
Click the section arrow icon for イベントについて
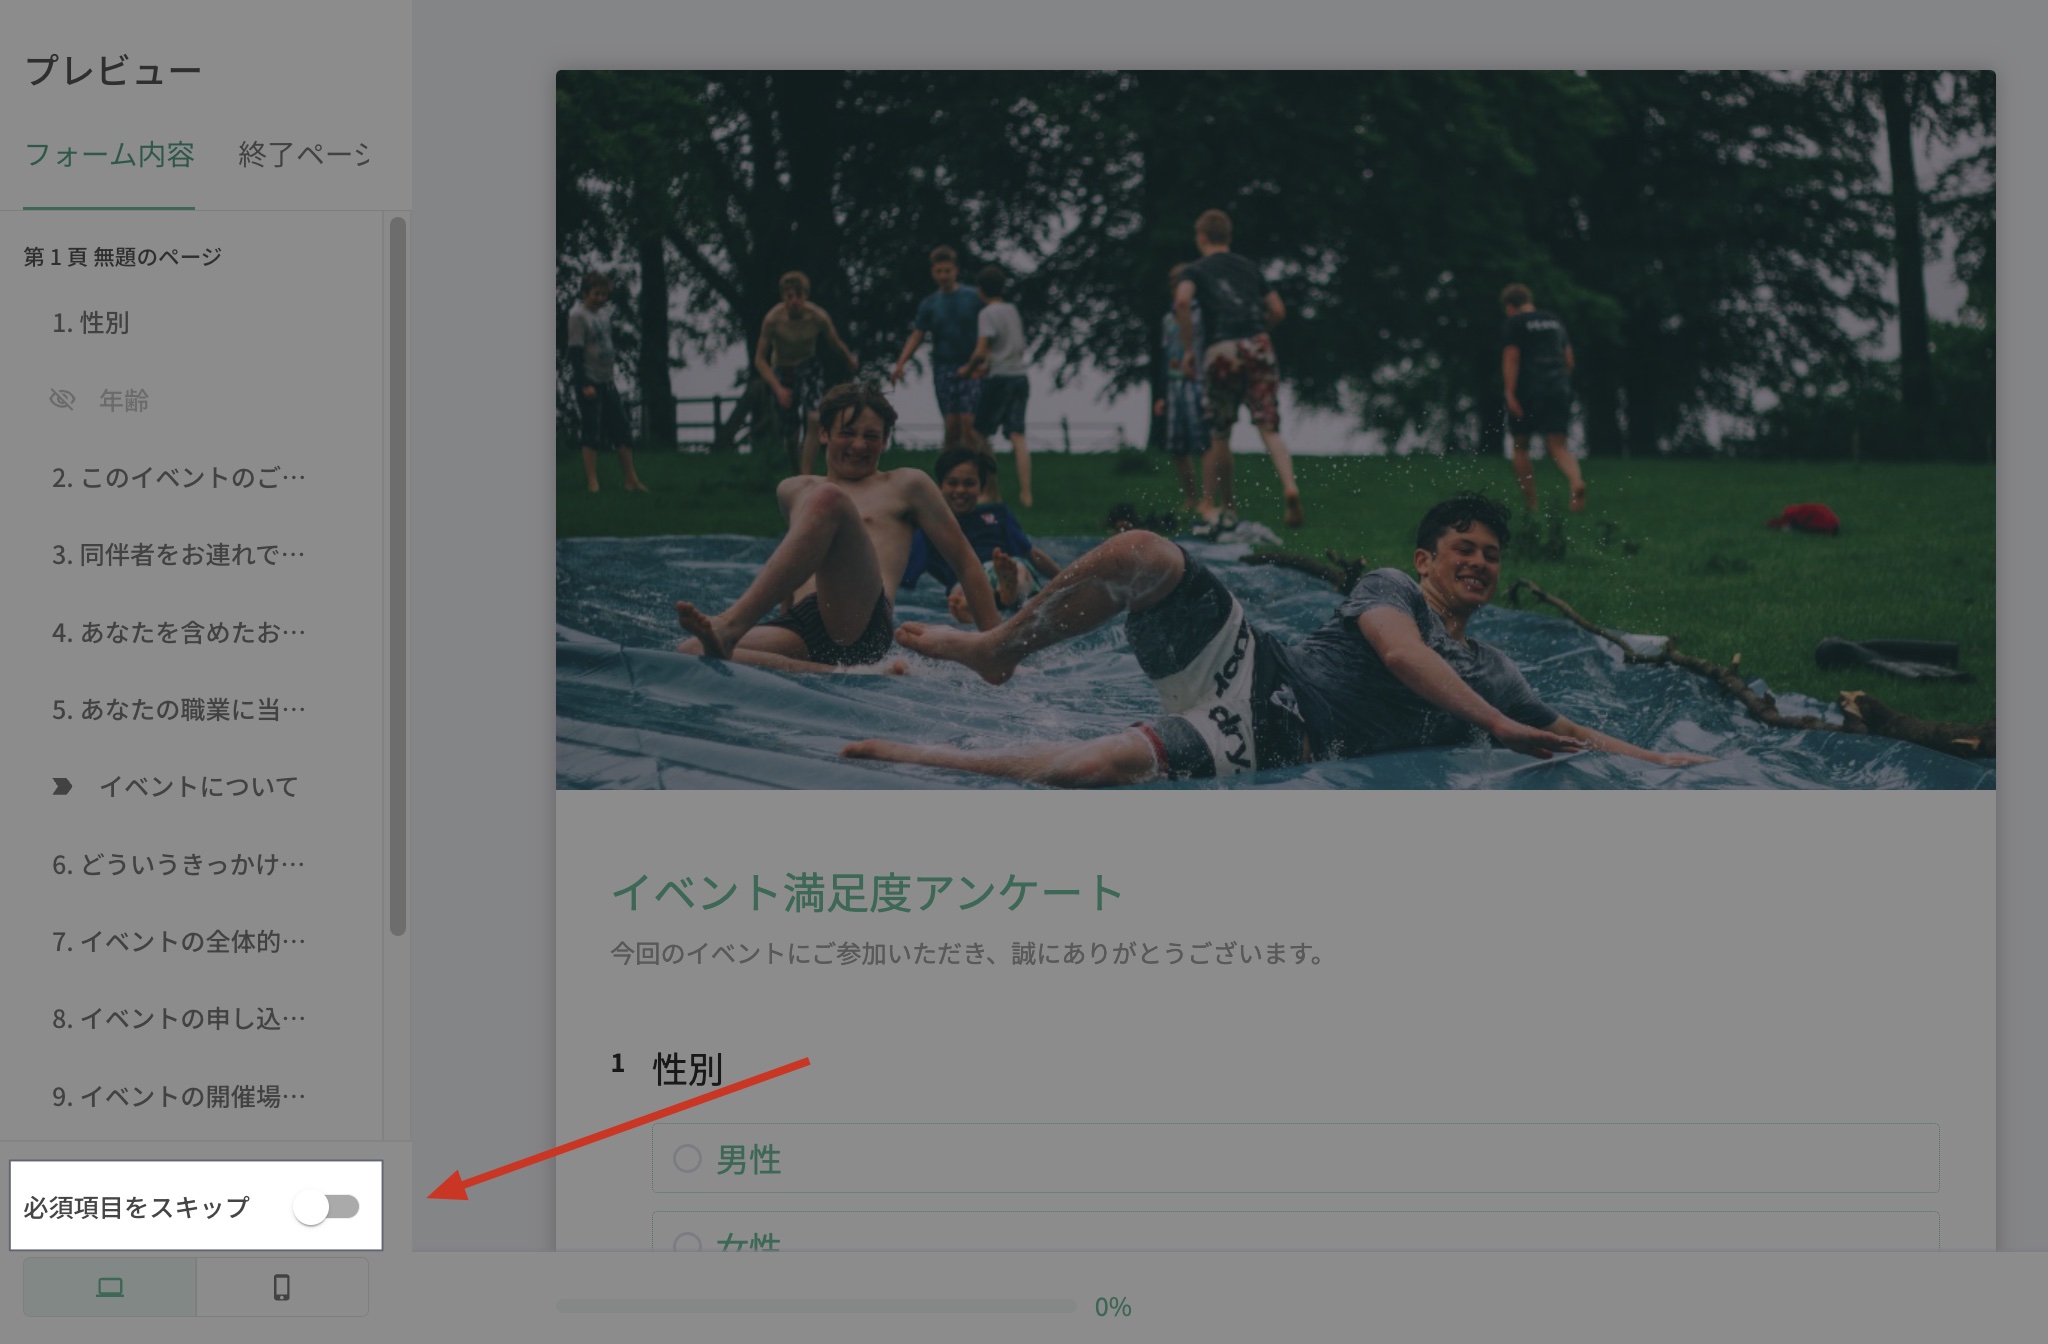pos(62,787)
